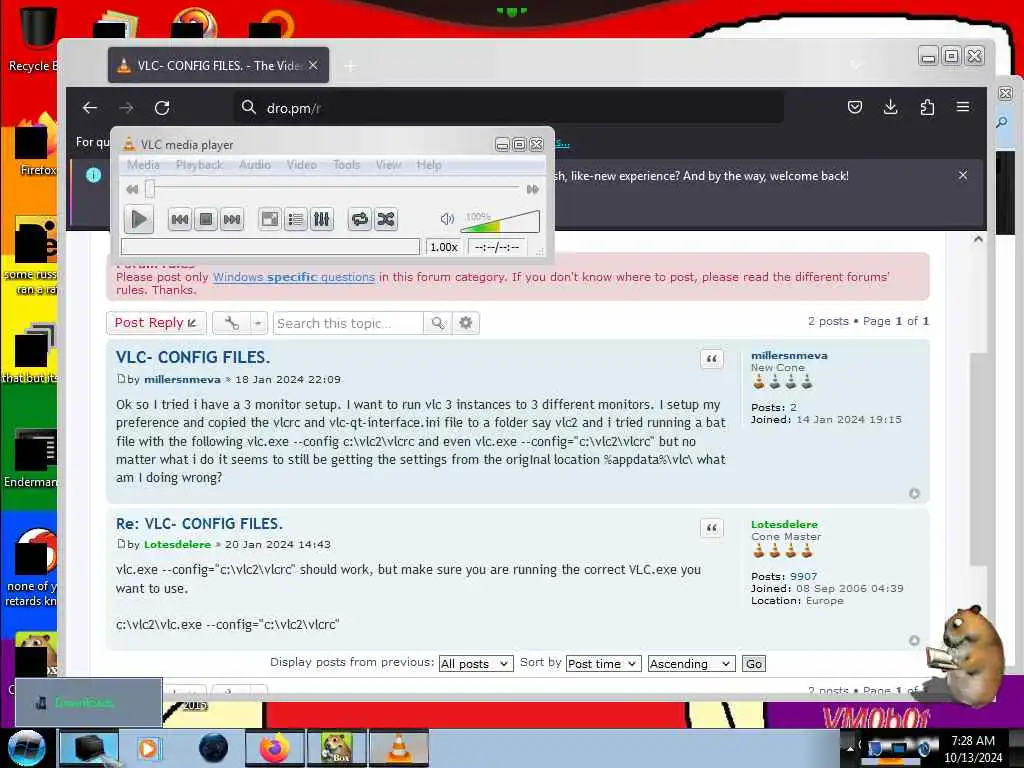Open Lotesdelere posts count 9907

803,577
